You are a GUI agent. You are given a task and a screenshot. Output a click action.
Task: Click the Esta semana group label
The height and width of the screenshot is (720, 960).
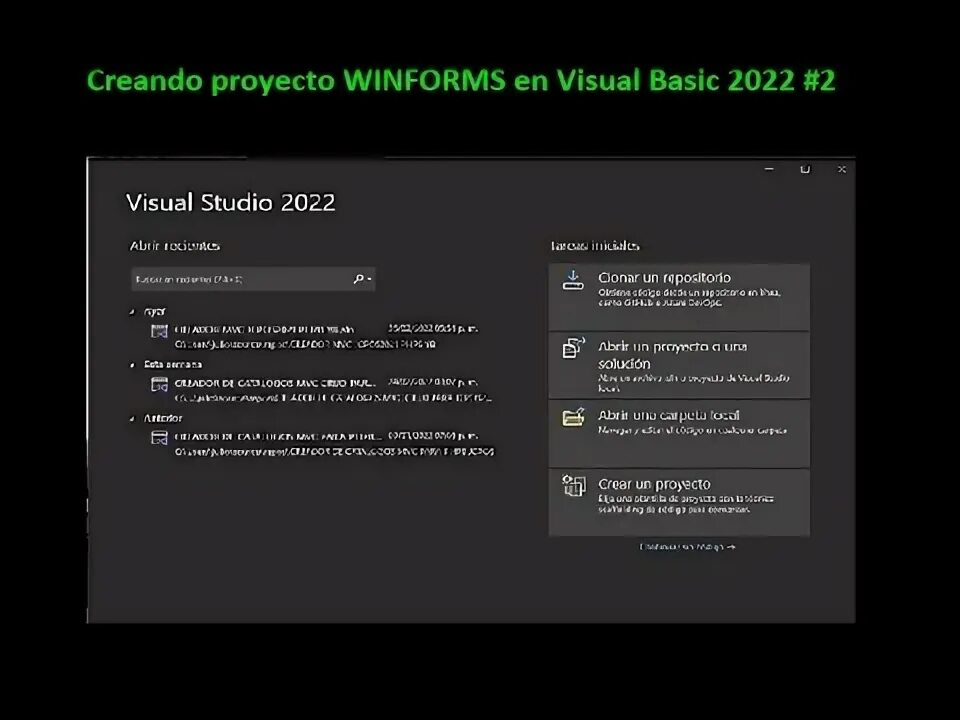(173, 364)
